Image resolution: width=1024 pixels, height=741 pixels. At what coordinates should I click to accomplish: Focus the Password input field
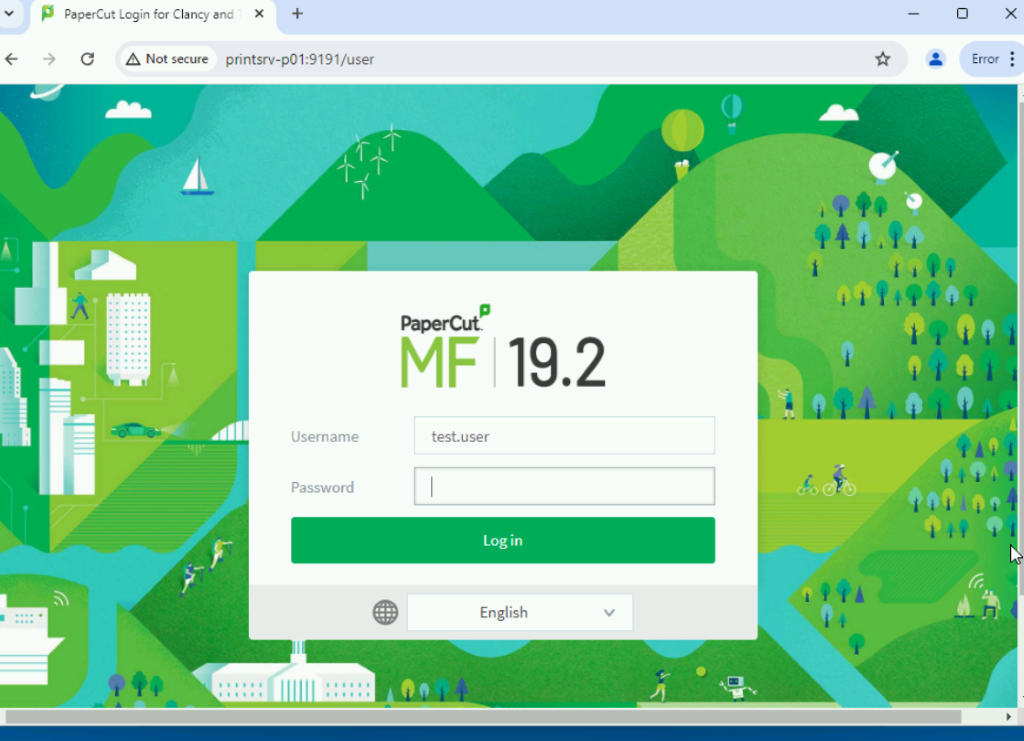tap(564, 486)
